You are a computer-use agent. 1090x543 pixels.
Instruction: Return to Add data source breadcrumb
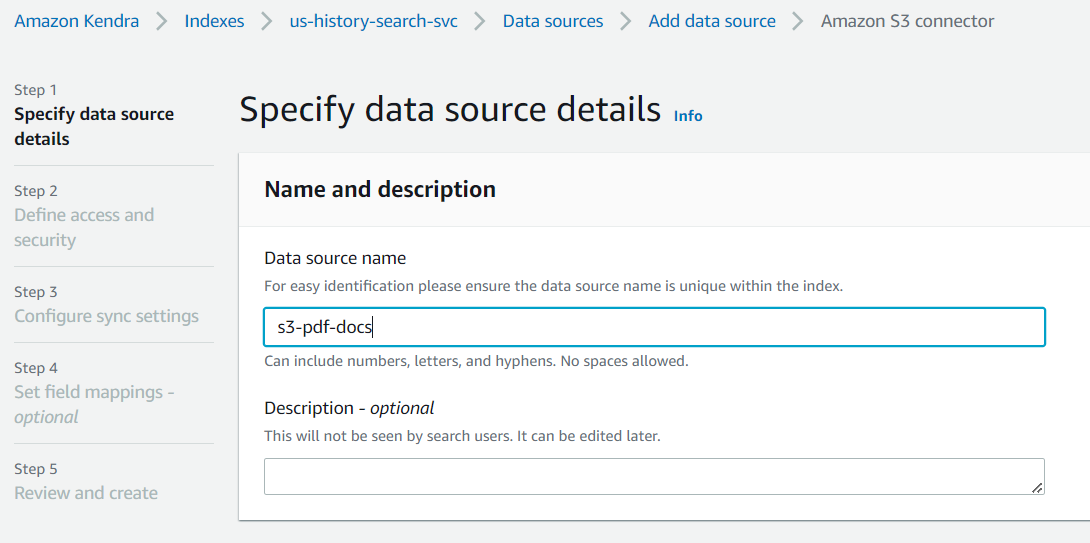pos(712,22)
